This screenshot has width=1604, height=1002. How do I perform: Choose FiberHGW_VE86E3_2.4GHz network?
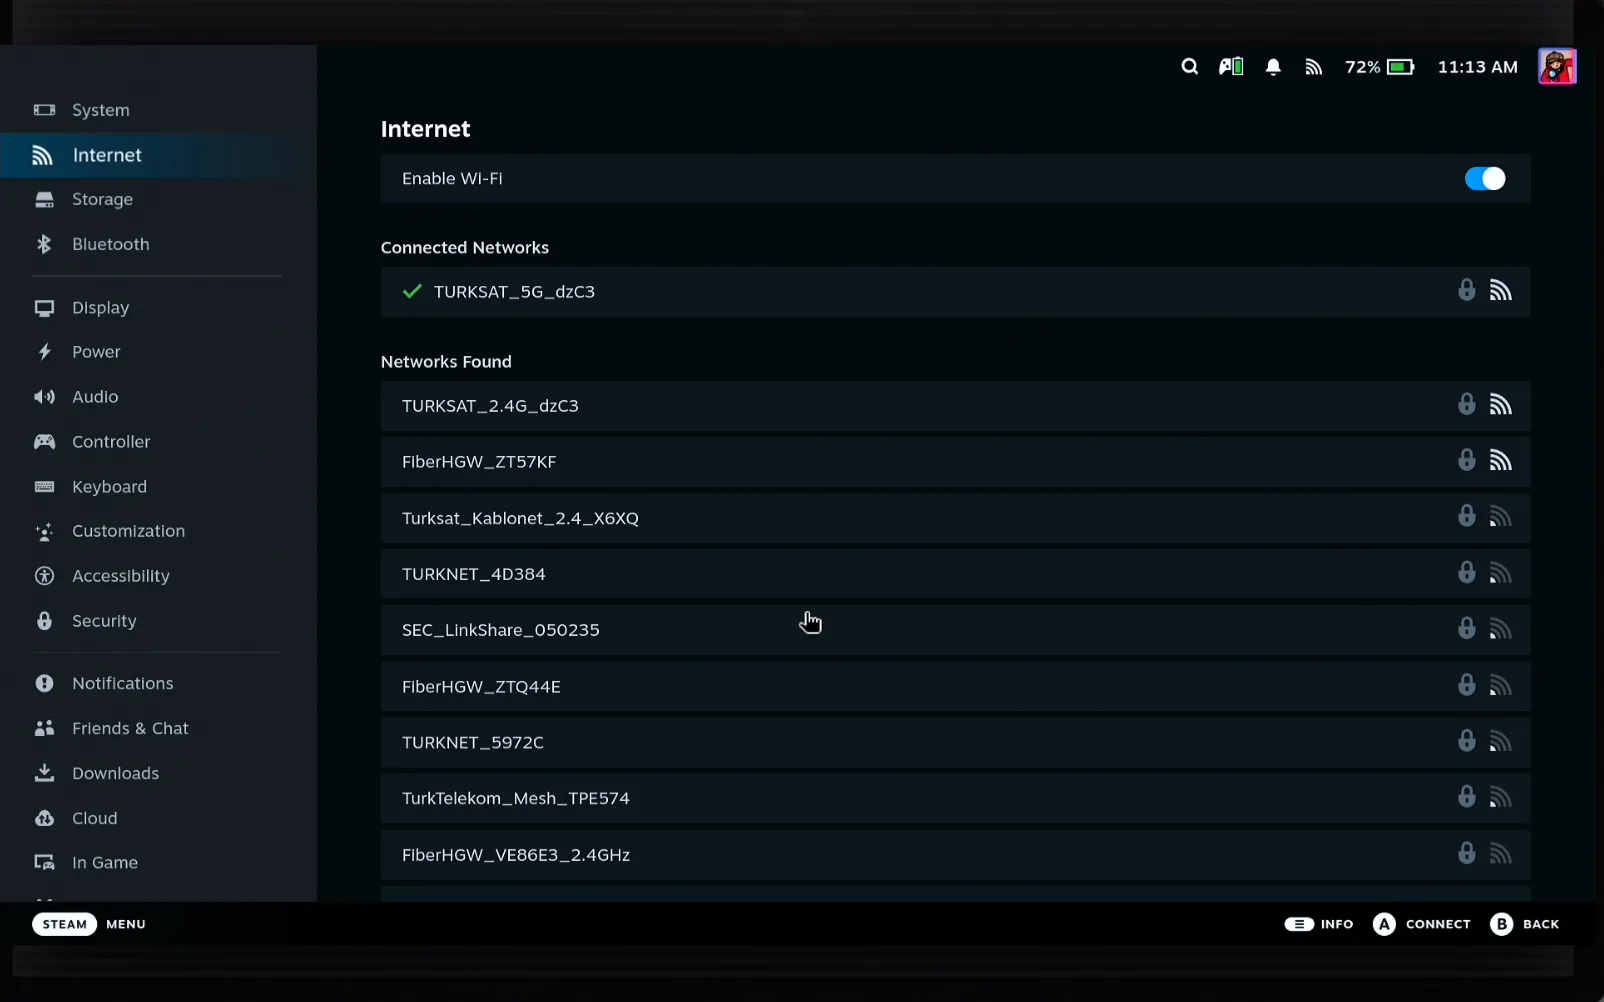point(955,855)
